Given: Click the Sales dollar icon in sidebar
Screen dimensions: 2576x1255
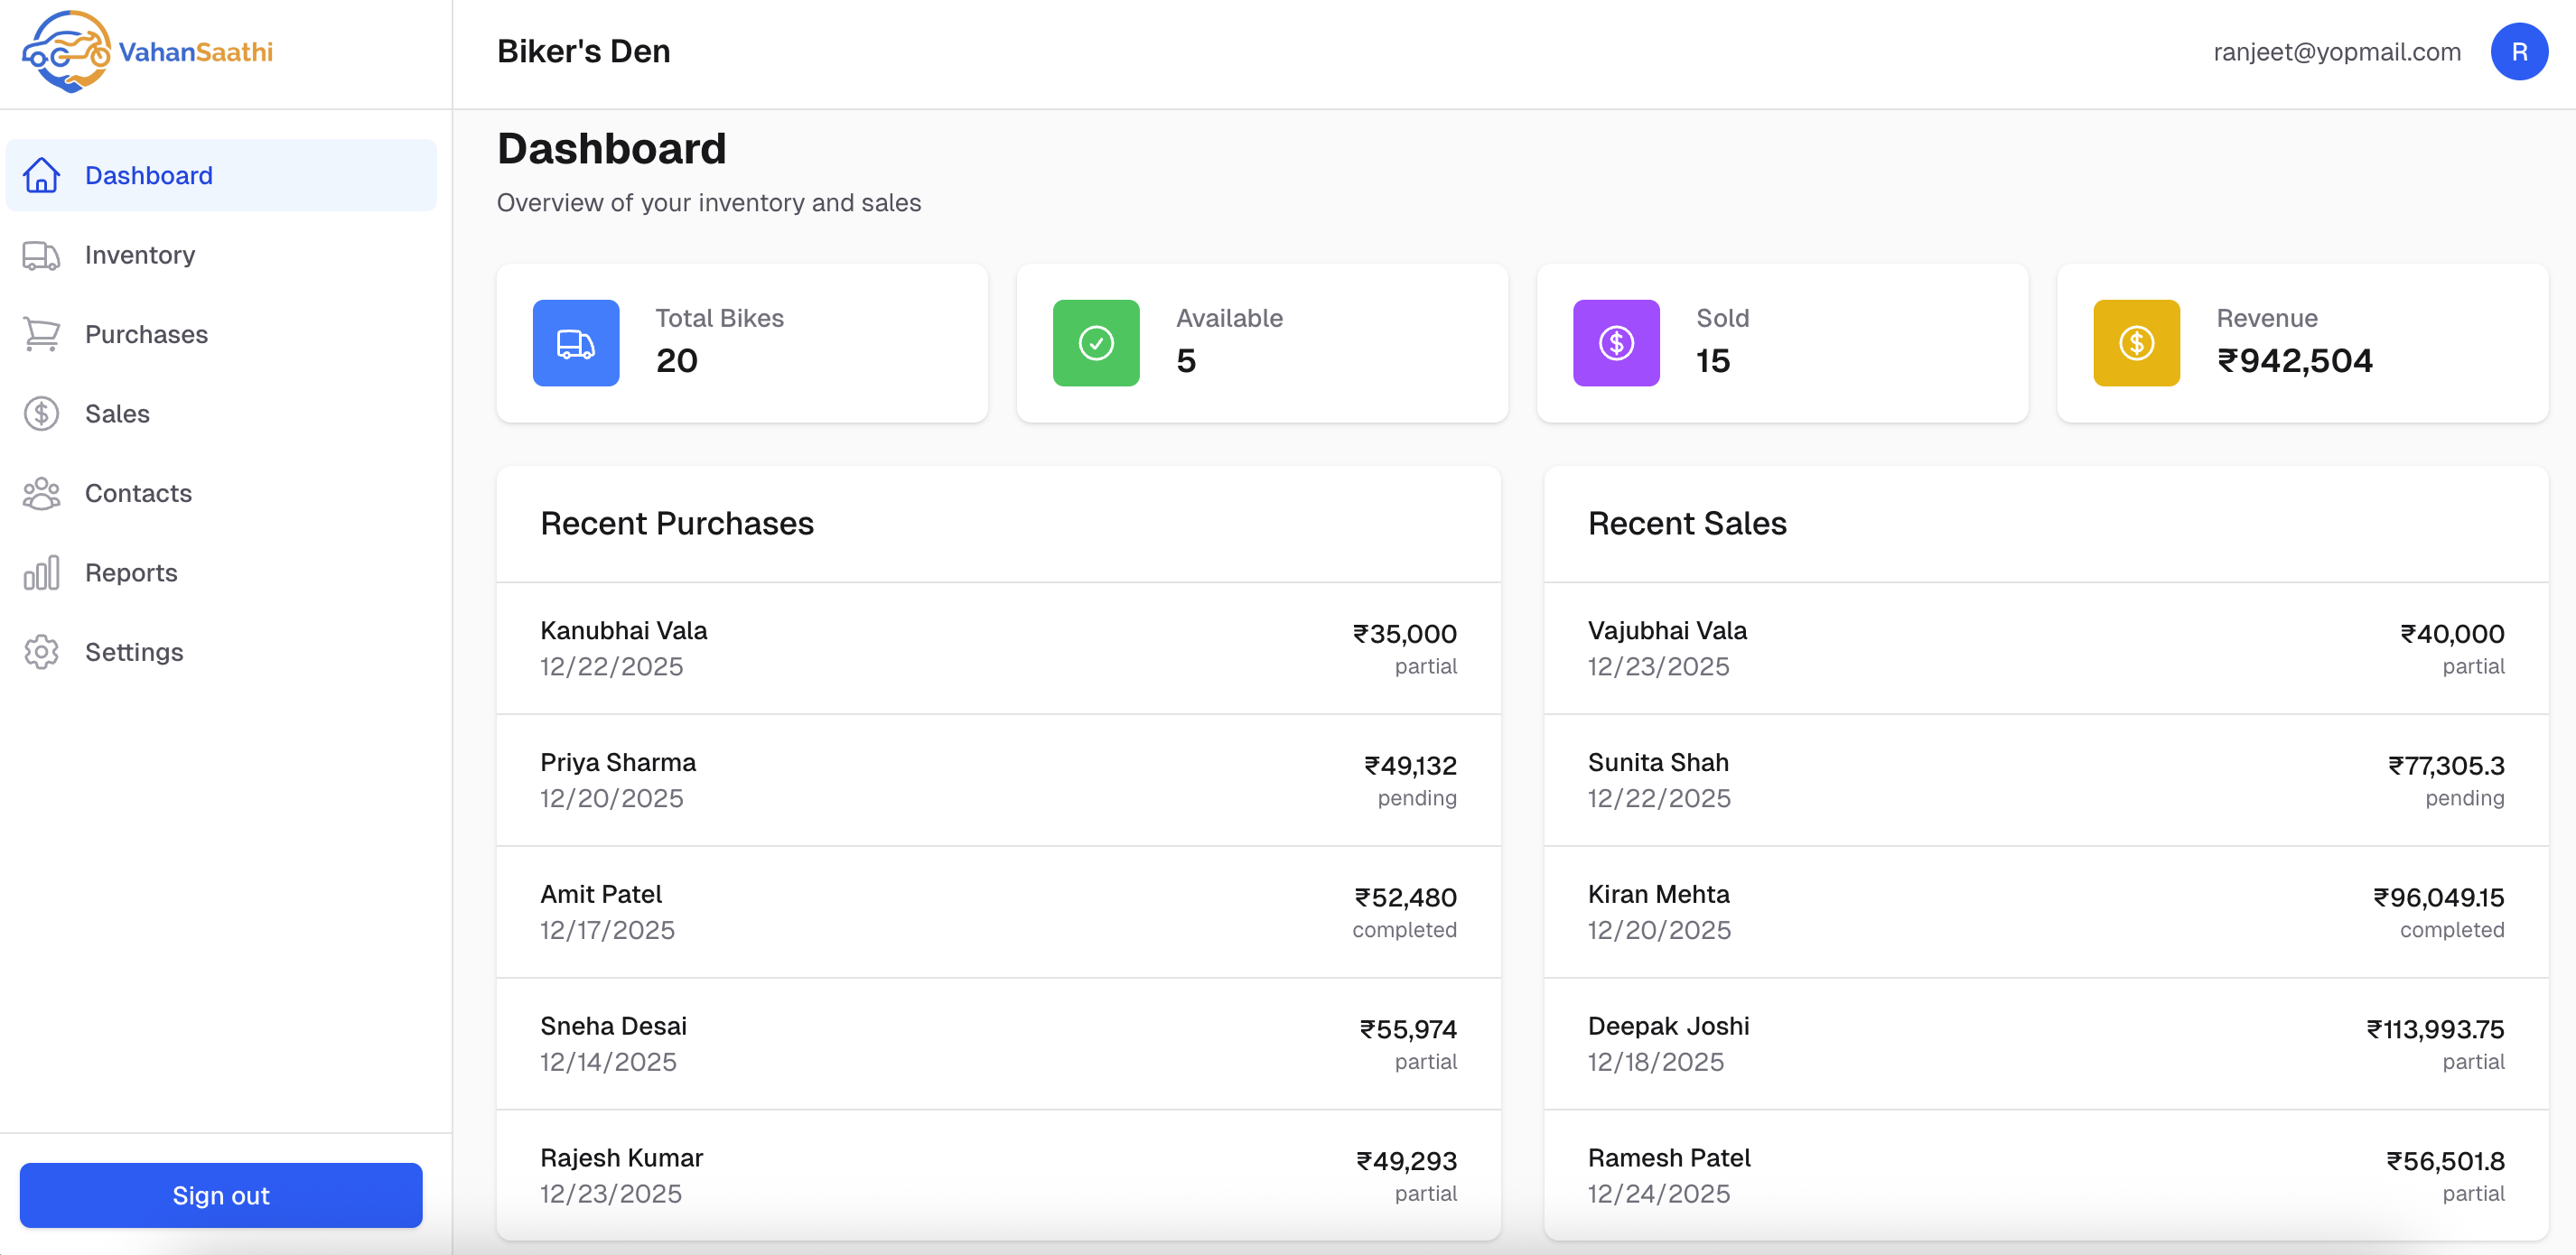Looking at the screenshot, I should 41,414.
